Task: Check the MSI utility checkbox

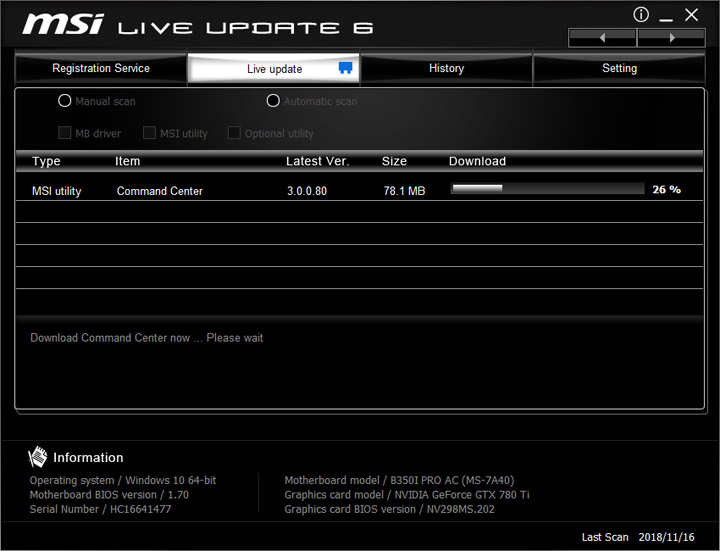Action: (x=149, y=133)
